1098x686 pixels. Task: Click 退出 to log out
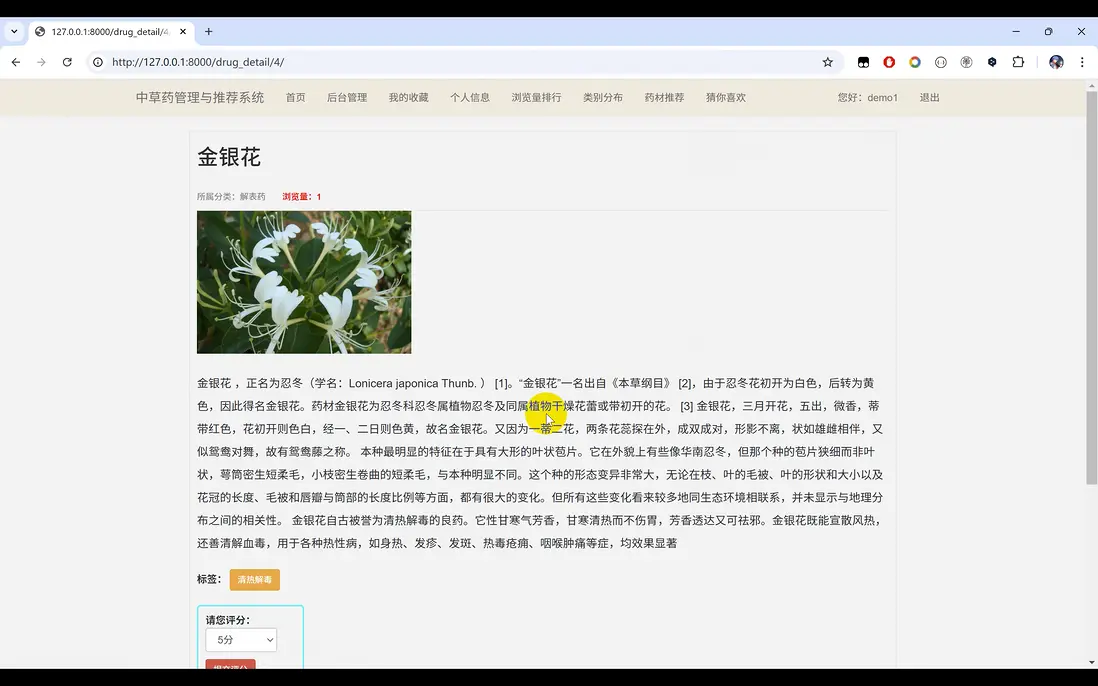(x=929, y=97)
